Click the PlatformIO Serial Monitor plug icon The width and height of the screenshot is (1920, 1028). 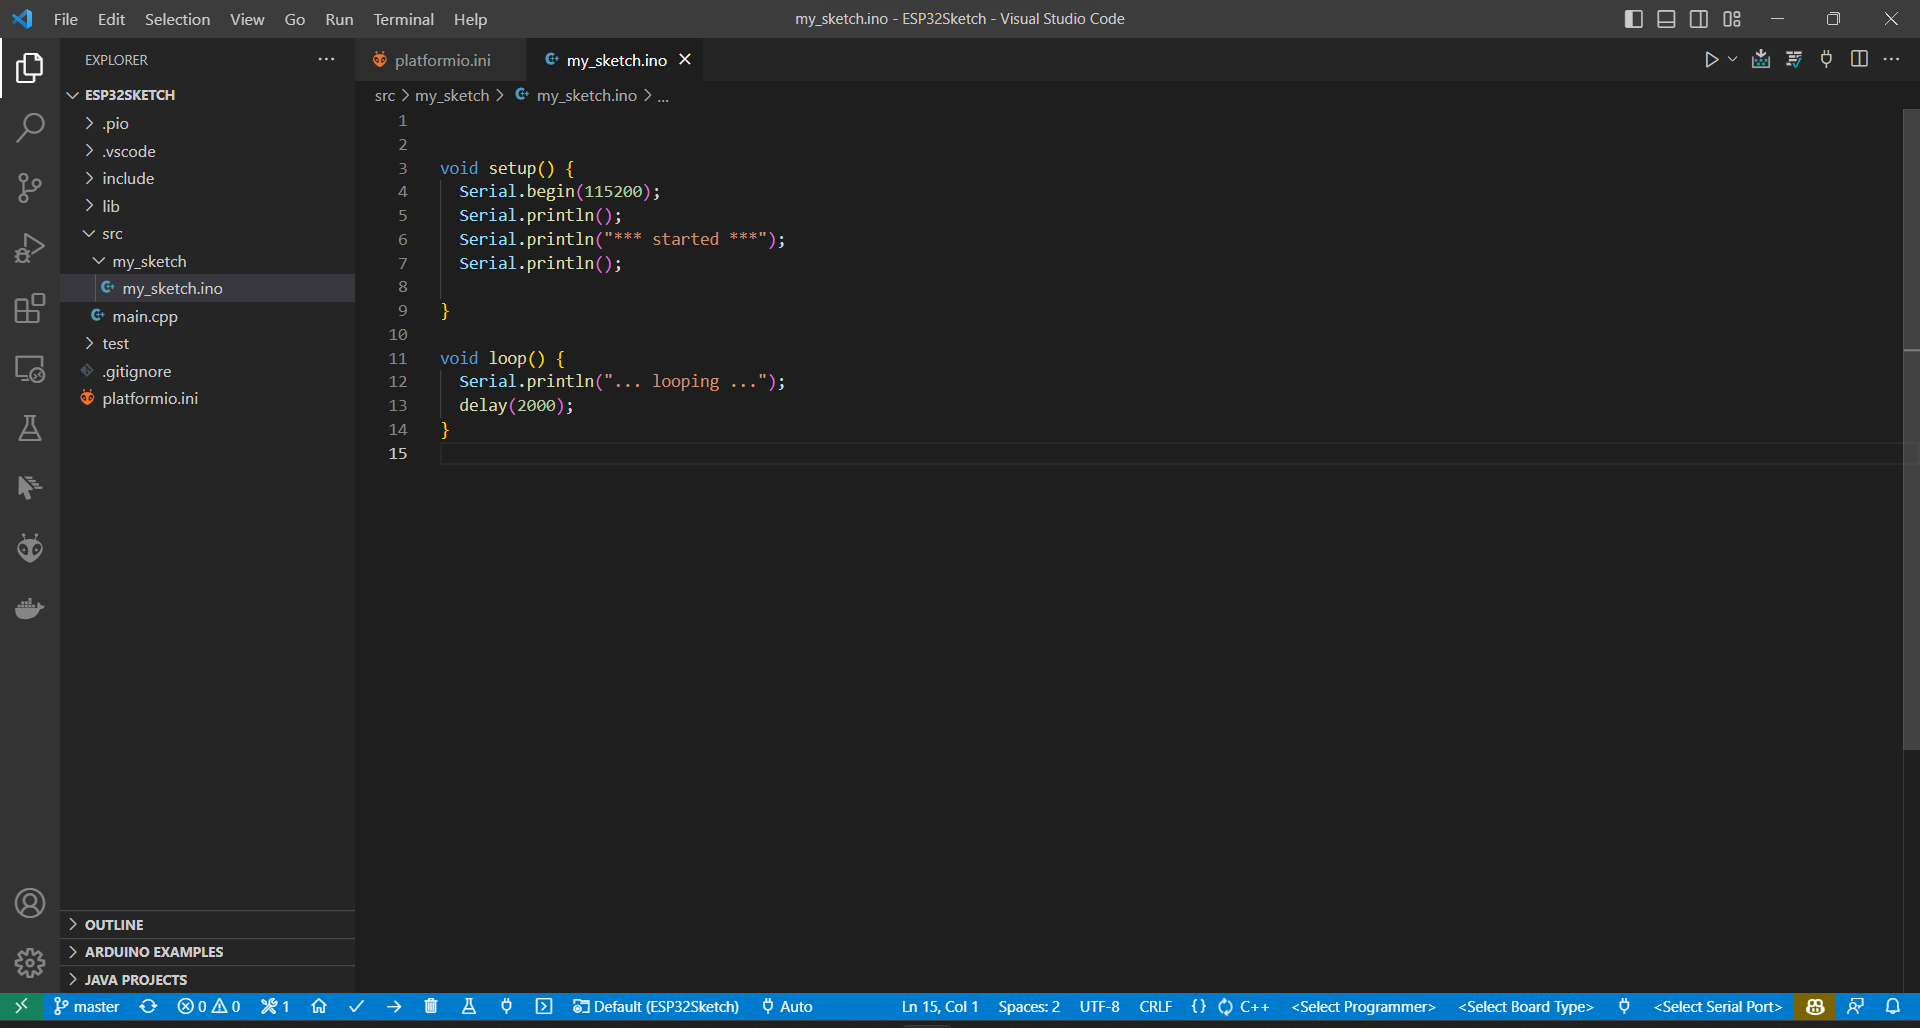[x=506, y=1006]
